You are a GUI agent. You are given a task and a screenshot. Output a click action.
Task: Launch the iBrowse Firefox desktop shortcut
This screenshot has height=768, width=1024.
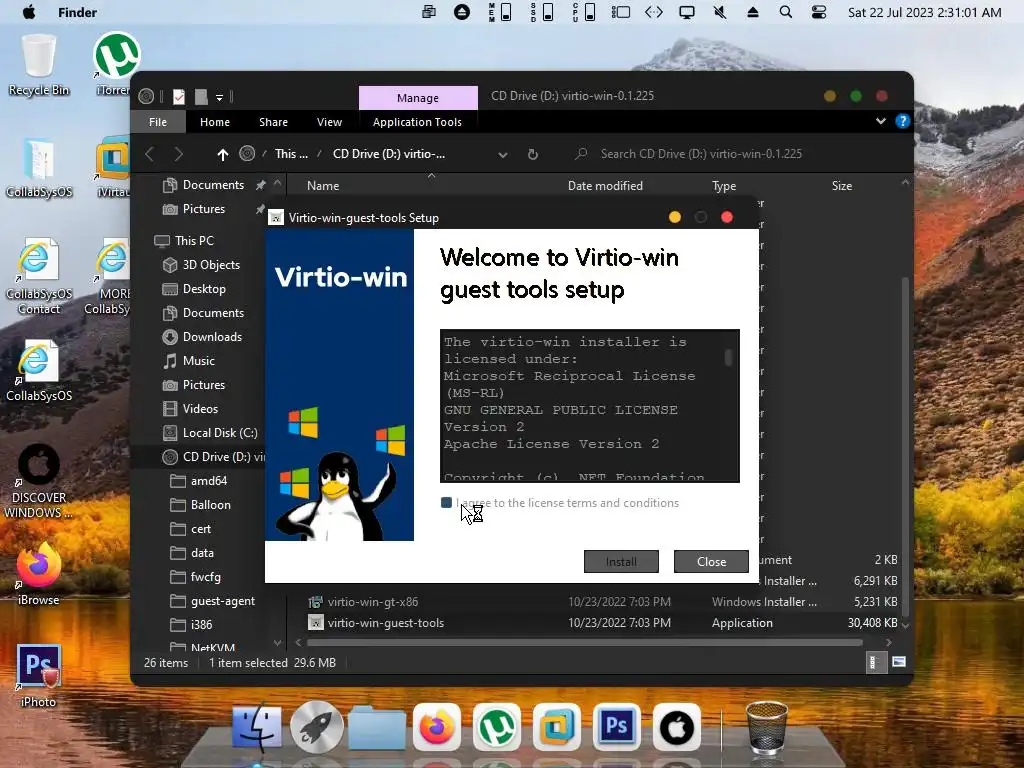click(39, 575)
